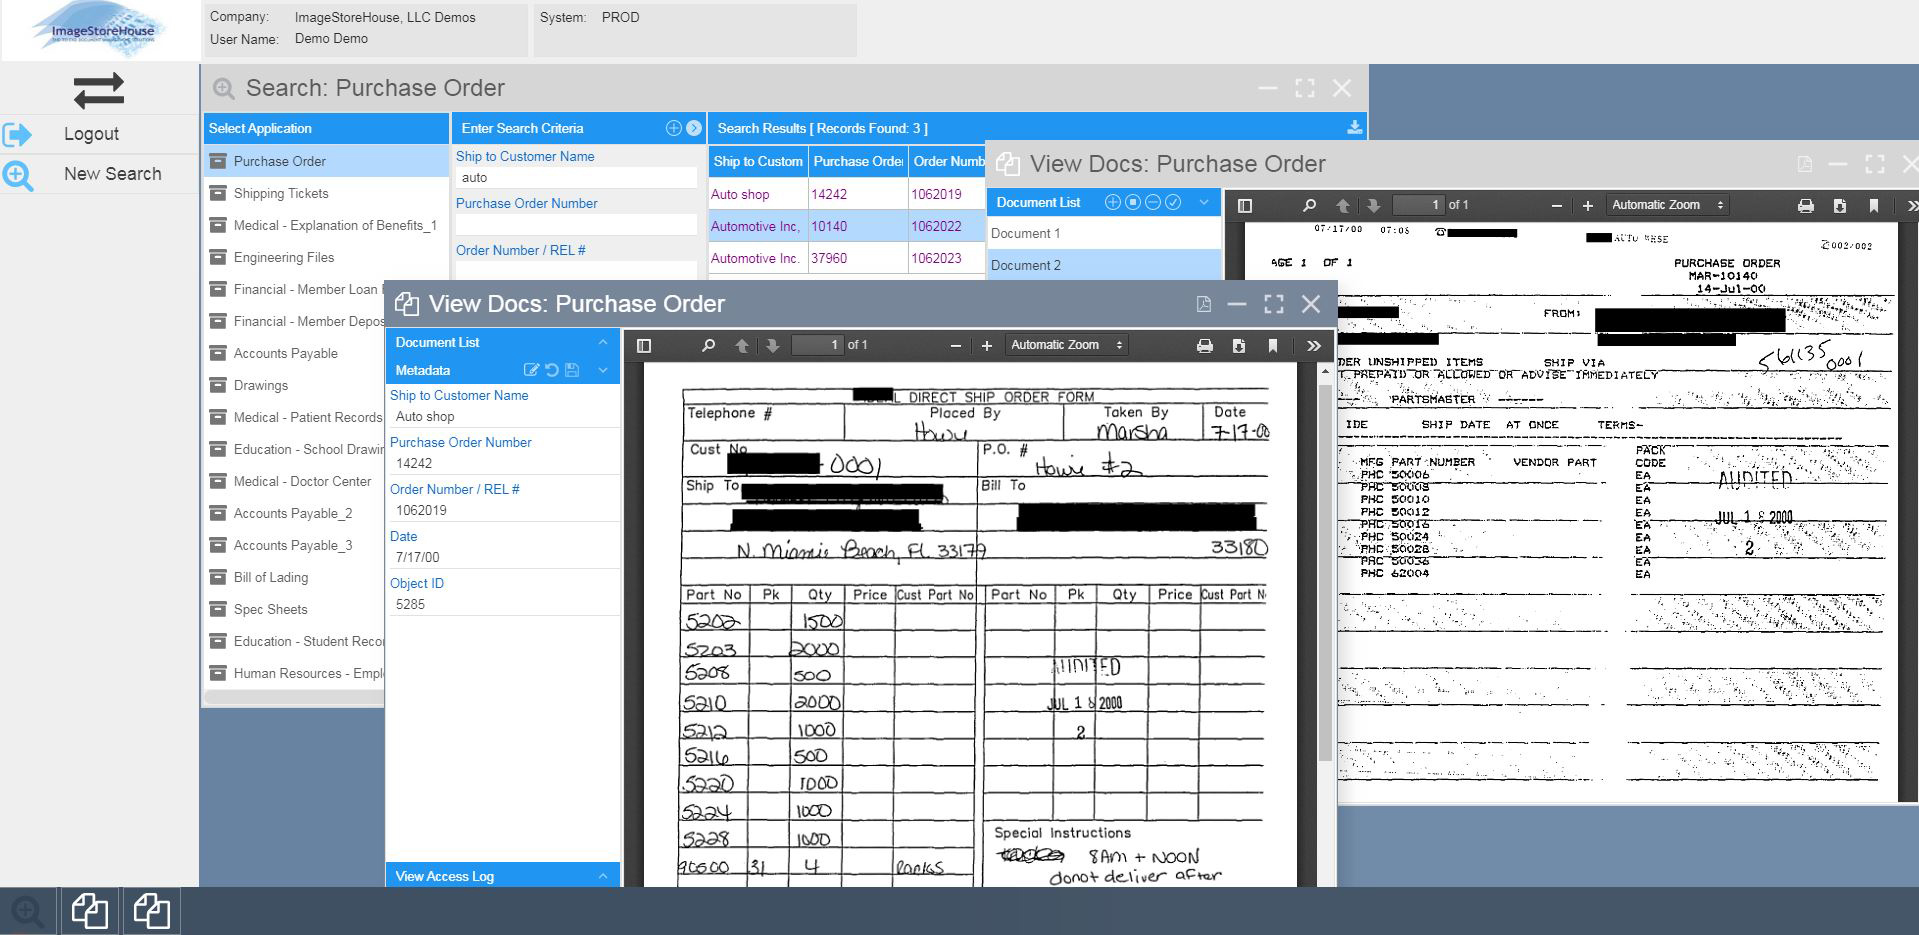
Task: Switch to second View Docs taskbar icon
Action: pyautogui.click(x=151, y=911)
